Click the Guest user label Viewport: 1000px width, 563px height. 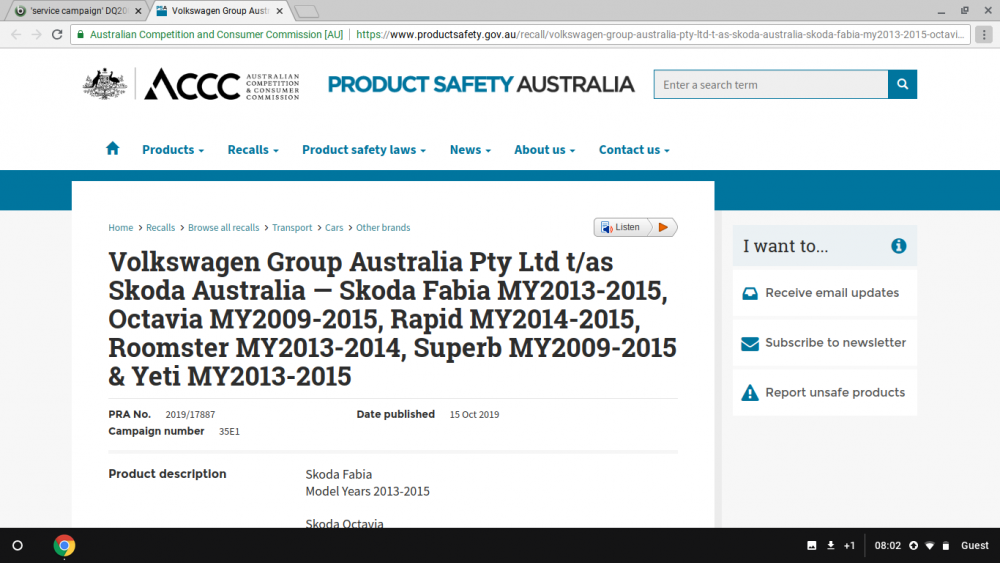tap(974, 546)
